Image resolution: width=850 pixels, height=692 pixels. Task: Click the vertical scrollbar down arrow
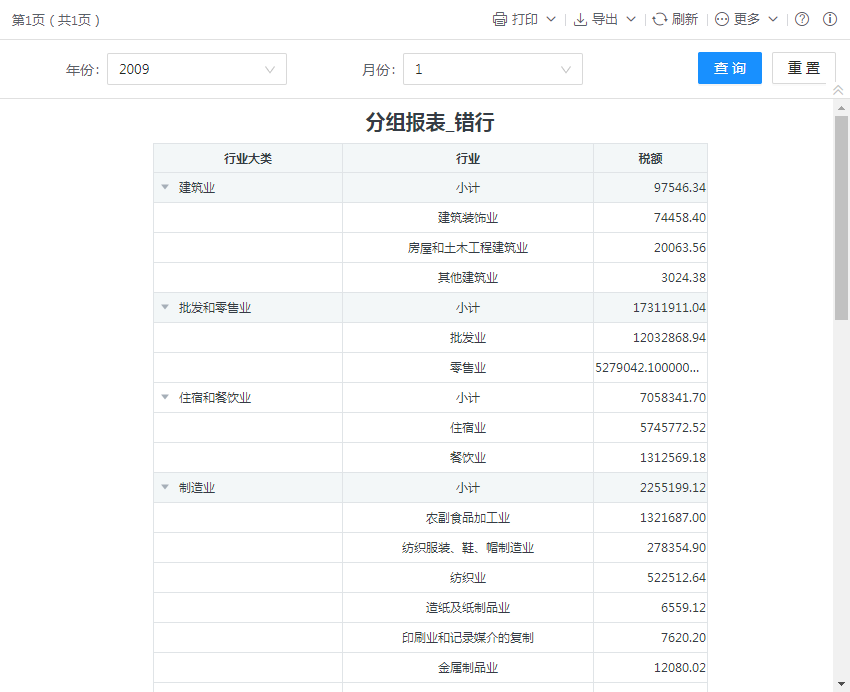[x=842, y=684]
